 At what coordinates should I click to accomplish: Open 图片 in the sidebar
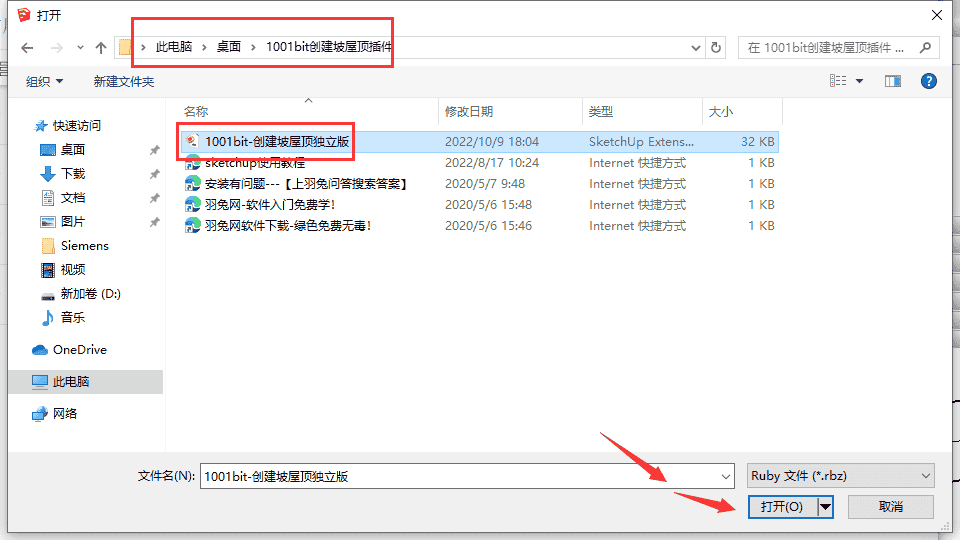(x=73, y=221)
